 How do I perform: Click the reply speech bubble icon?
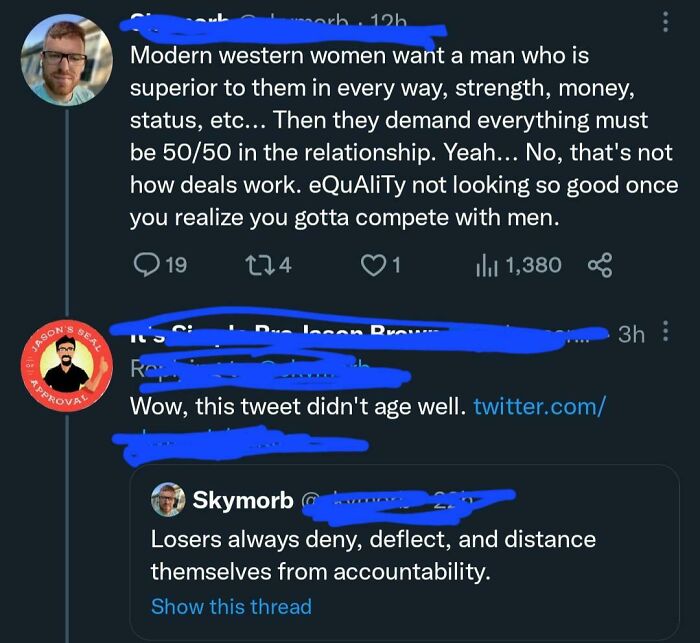tap(145, 264)
